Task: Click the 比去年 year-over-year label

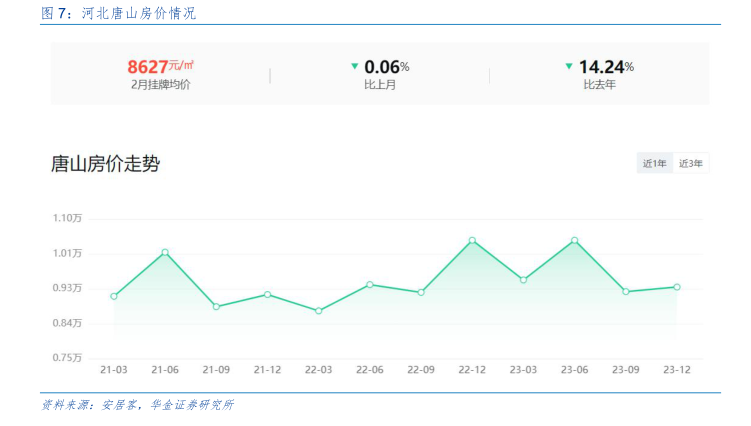Action: tap(599, 85)
